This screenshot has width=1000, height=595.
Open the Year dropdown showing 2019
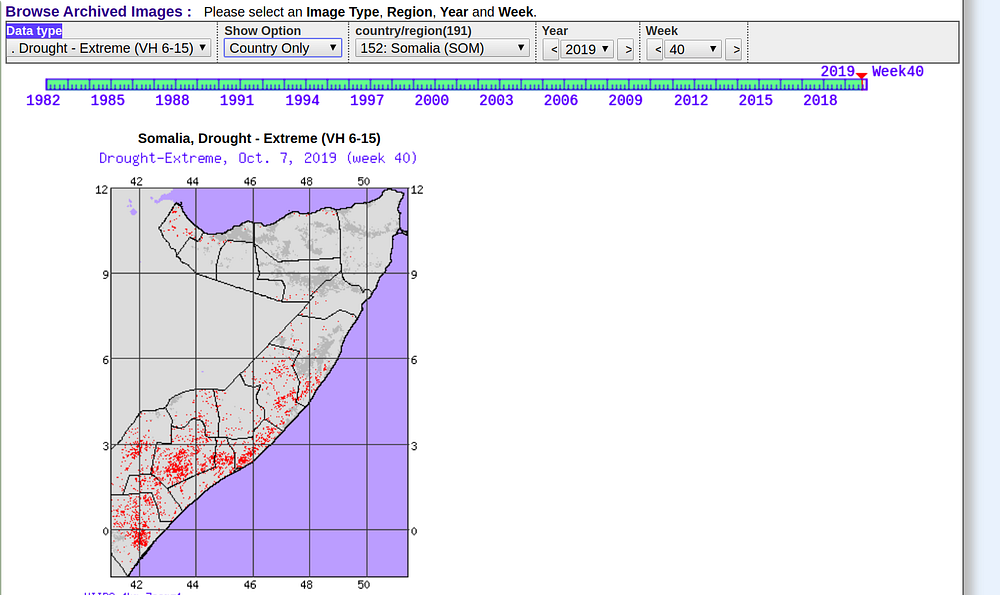587,49
